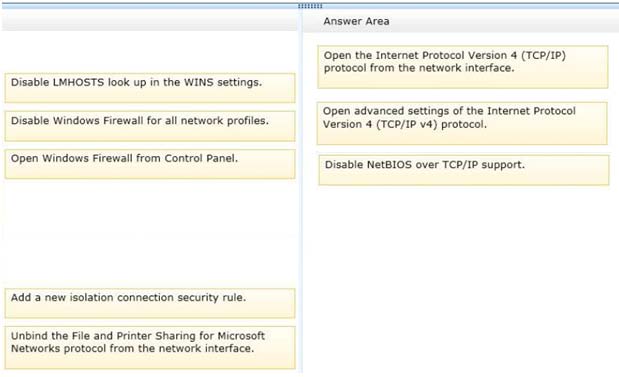The width and height of the screenshot is (619, 377).
Task: Click the splitter grip handle at top
Action: tap(310, 6)
